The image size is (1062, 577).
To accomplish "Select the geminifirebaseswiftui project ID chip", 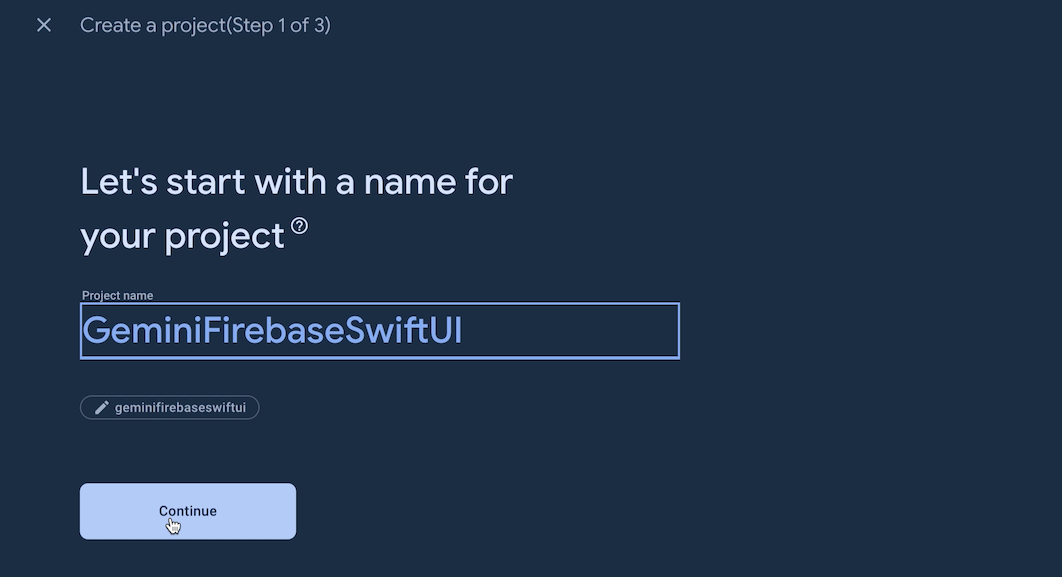I will coord(170,408).
